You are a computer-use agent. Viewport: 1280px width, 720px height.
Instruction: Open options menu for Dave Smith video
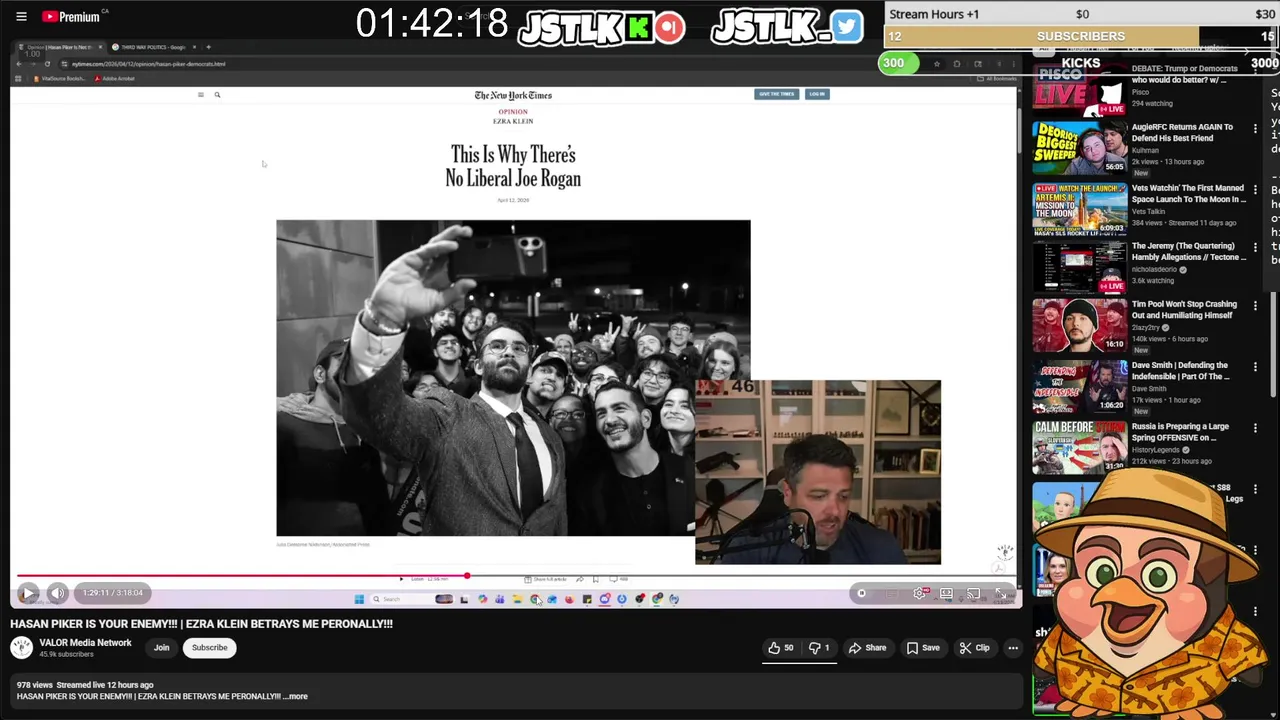click(1255, 367)
